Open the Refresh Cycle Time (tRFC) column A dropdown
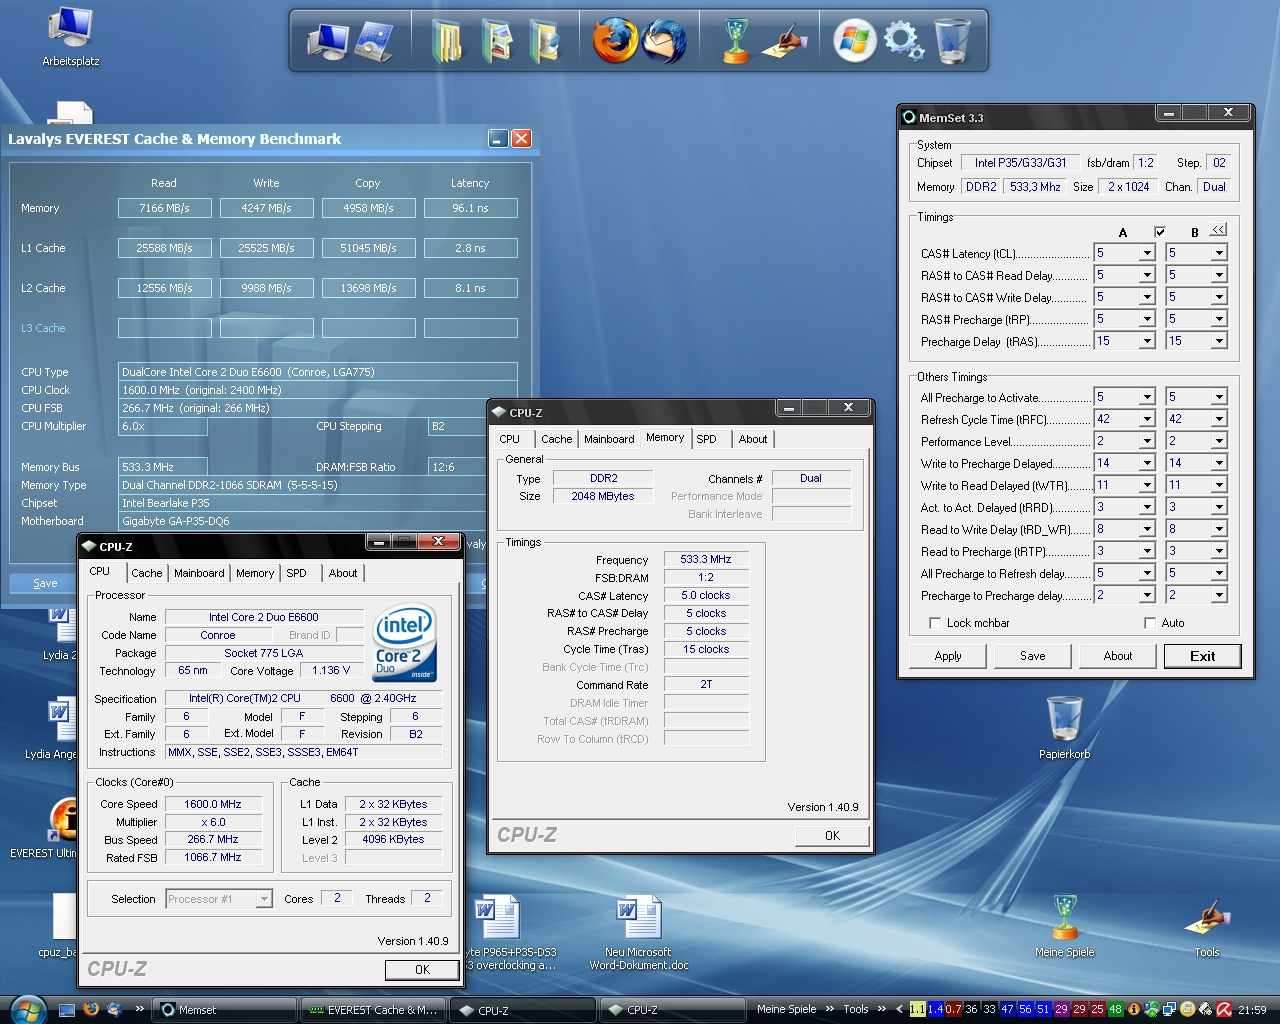 pyautogui.click(x=1147, y=419)
